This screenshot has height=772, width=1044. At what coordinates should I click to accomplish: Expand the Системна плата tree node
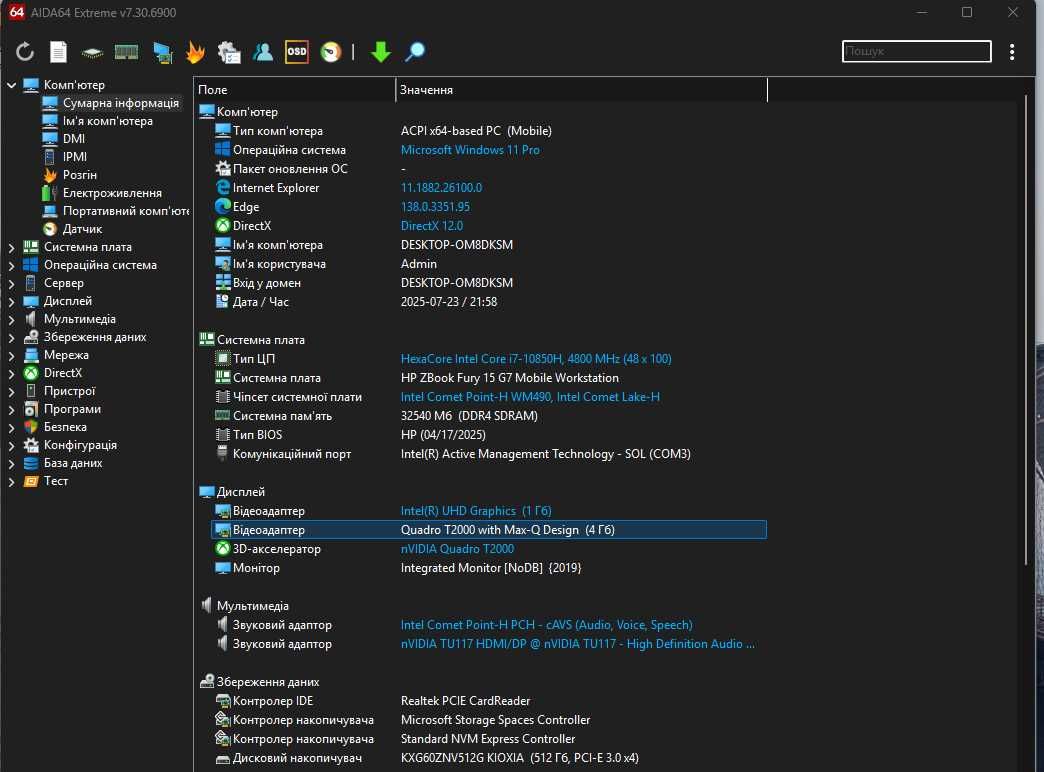[x=11, y=247]
